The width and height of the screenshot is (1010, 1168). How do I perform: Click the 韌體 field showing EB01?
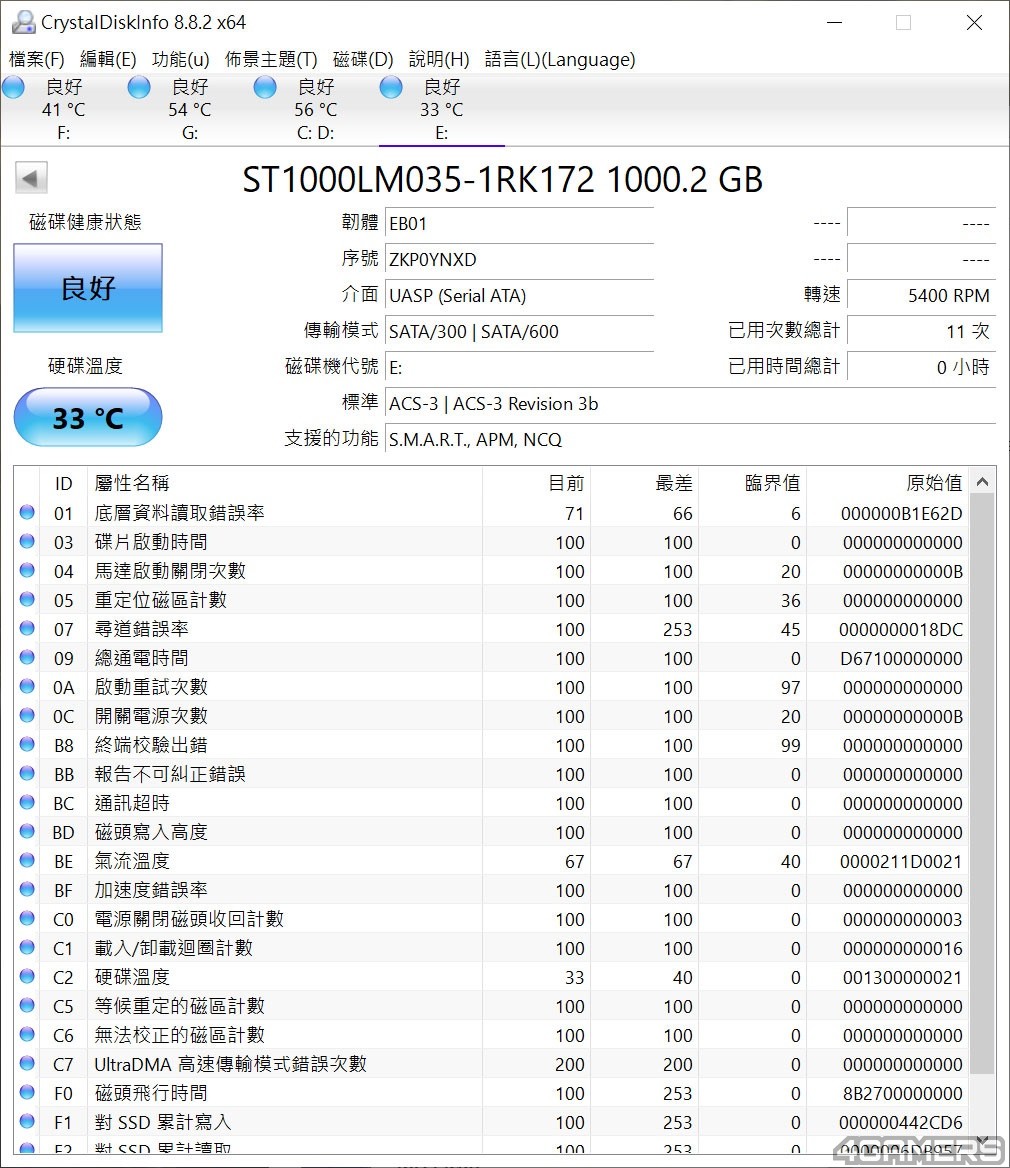point(519,223)
